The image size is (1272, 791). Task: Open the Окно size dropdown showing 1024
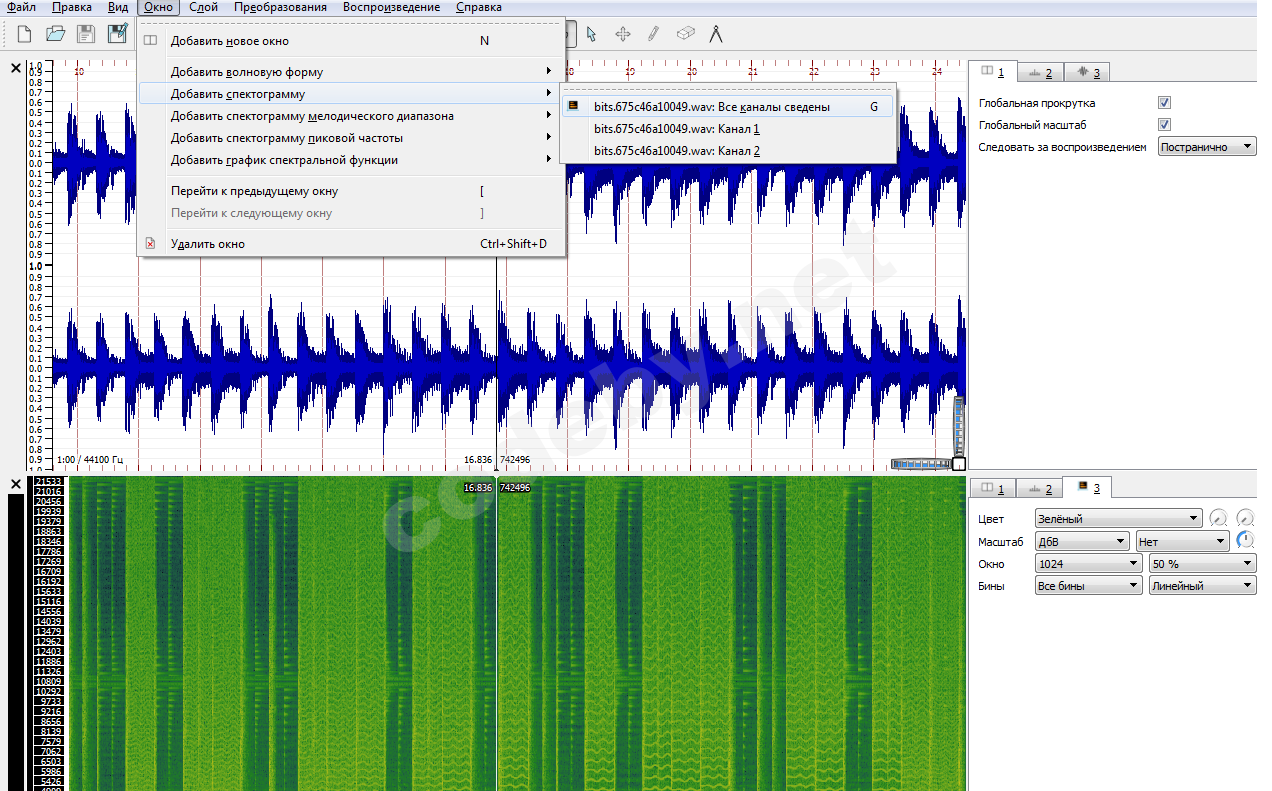tap(1088, 564)
